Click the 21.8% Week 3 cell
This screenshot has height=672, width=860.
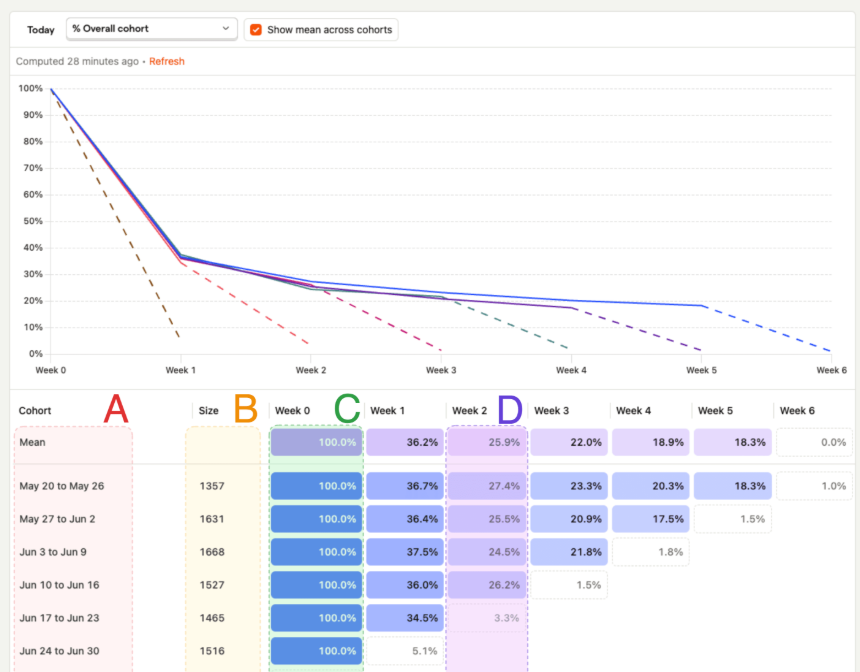click(569, 552)
